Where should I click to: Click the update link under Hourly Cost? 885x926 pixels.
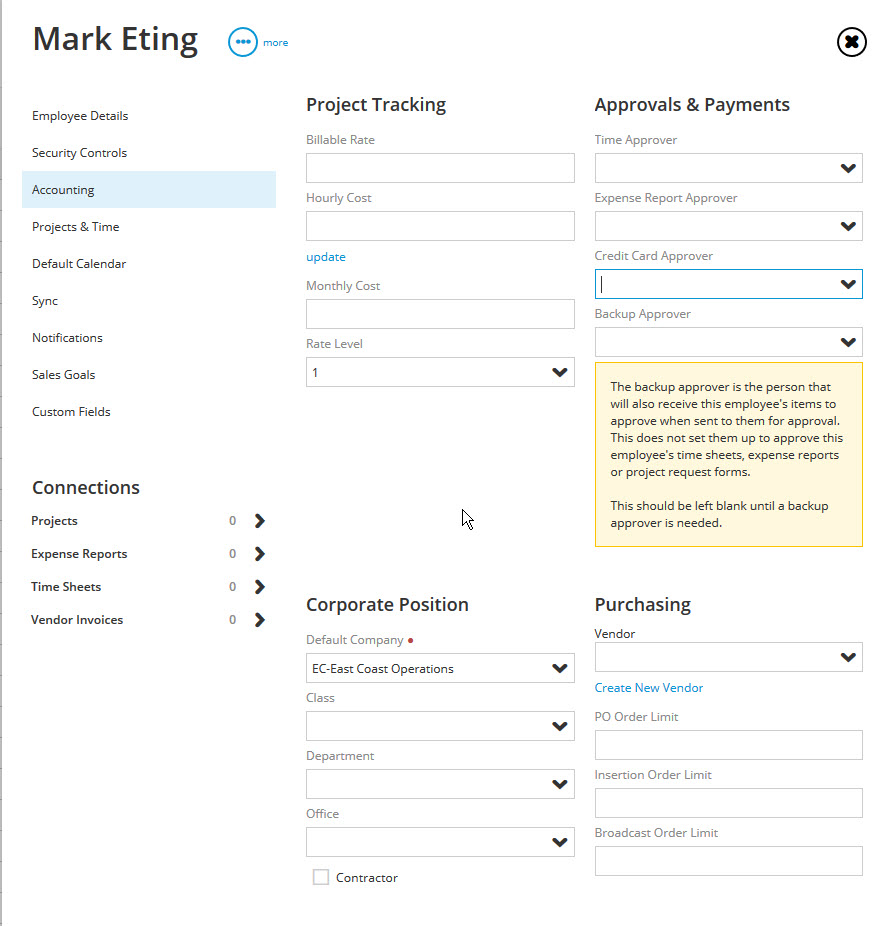click(x=326, y=257)
